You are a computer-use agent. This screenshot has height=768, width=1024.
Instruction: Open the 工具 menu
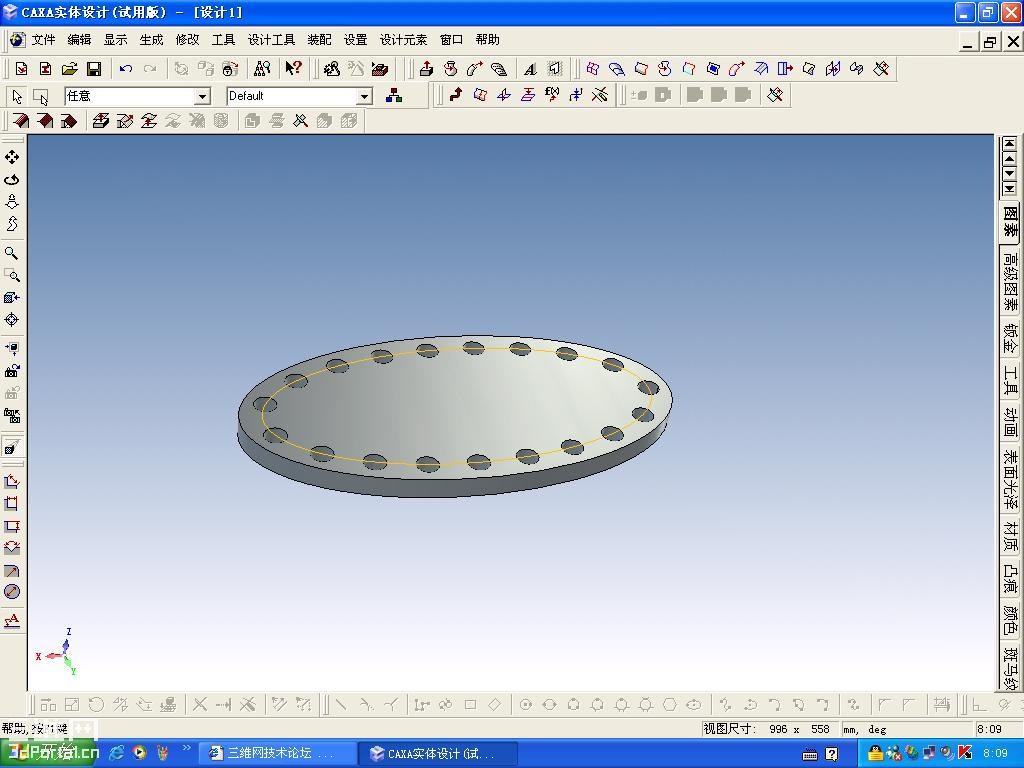click(x=223, y=40)
